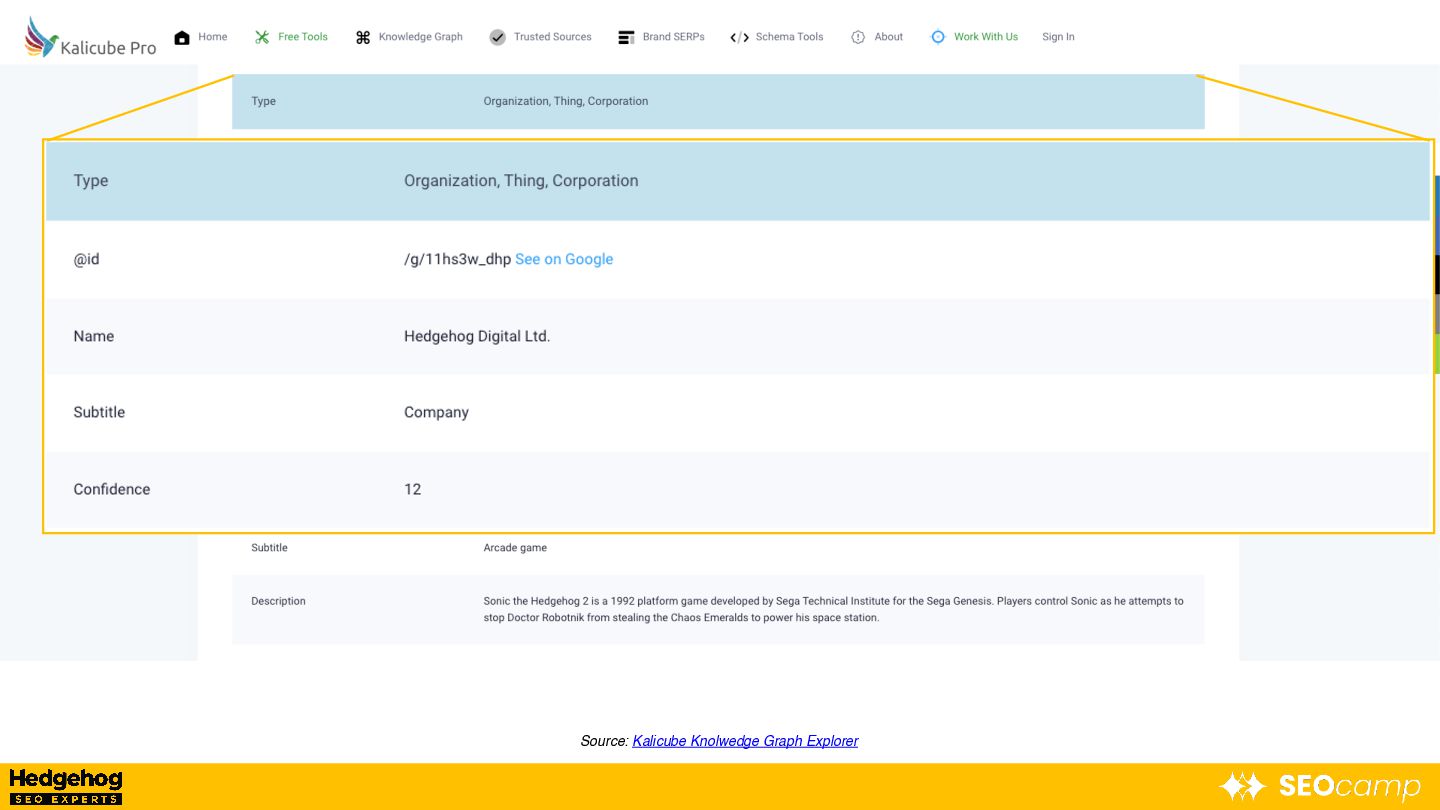Open the Schema Tools menu item
Image resolution: width=1440 pixels, height=810 pixels.
point(790,37)
